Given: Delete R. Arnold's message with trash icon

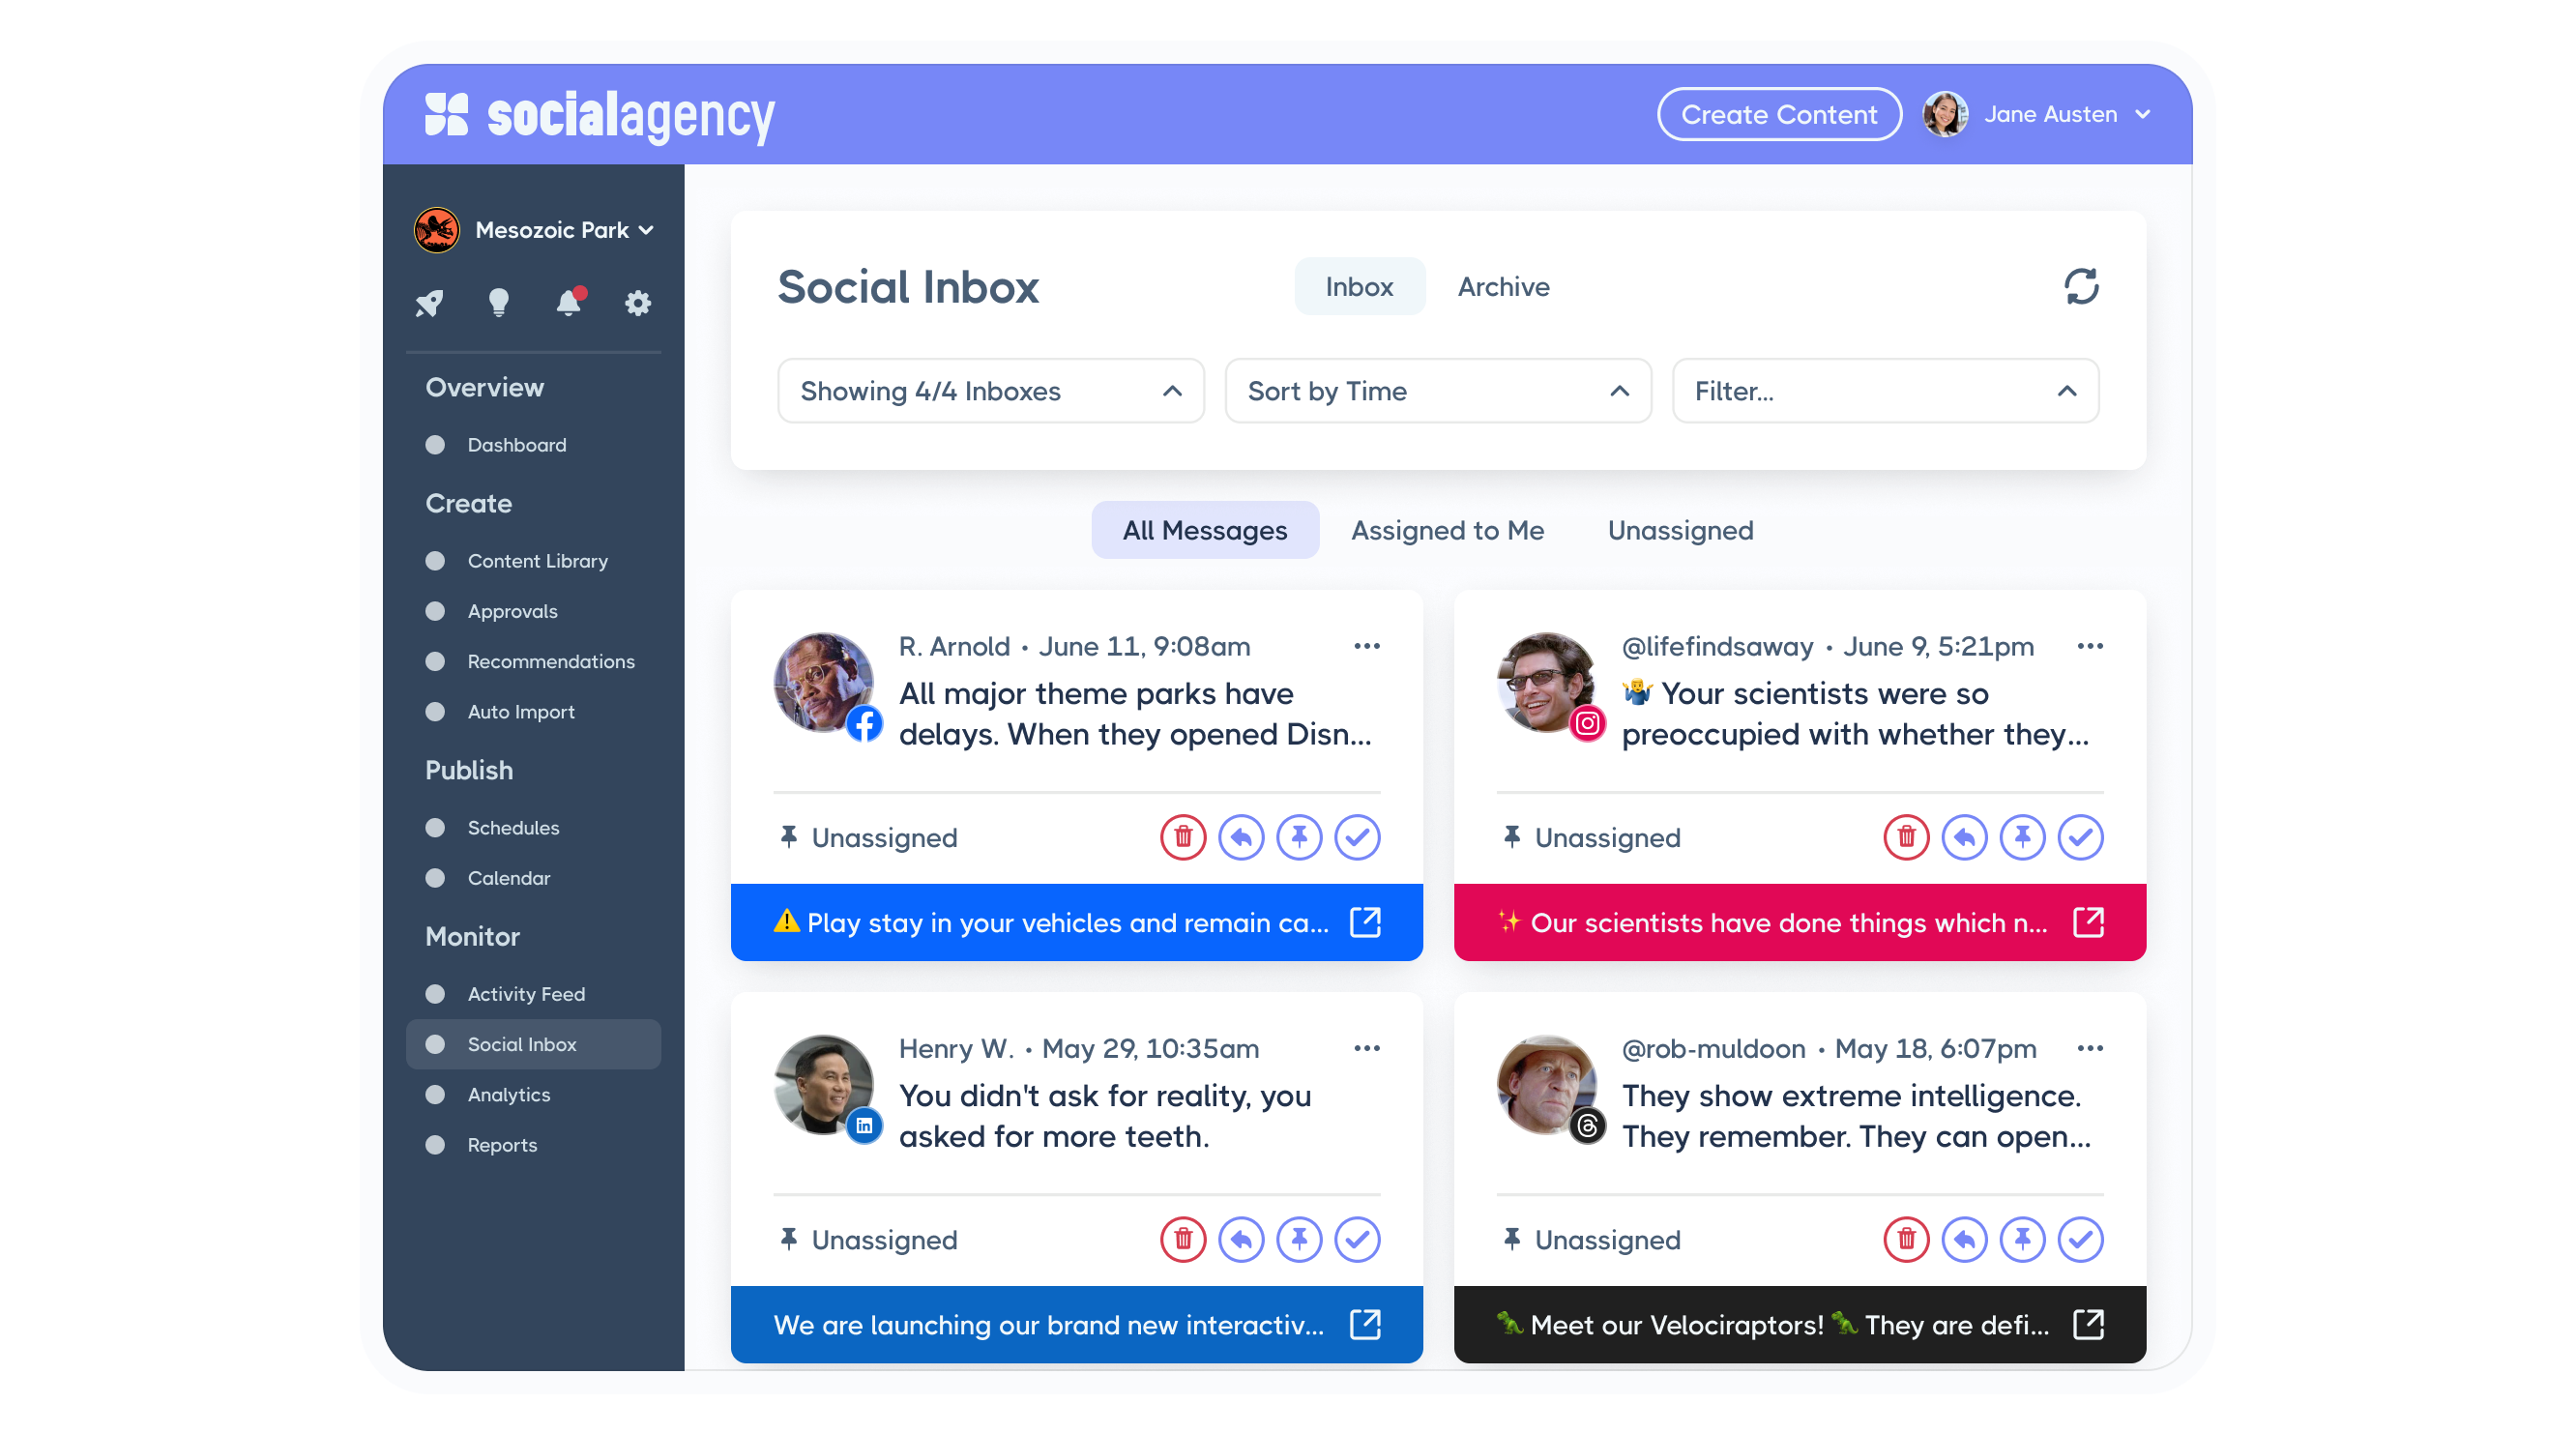Looking at the screenshot, I should click(x=1183, y=837).
